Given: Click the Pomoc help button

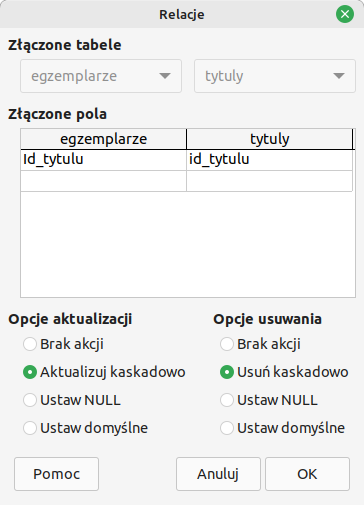Looking at the screenshot, I should click(56, 474).
